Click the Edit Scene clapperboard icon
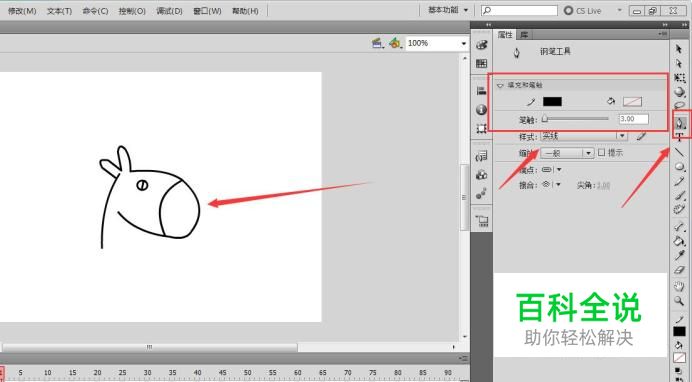 pos(378,43)
